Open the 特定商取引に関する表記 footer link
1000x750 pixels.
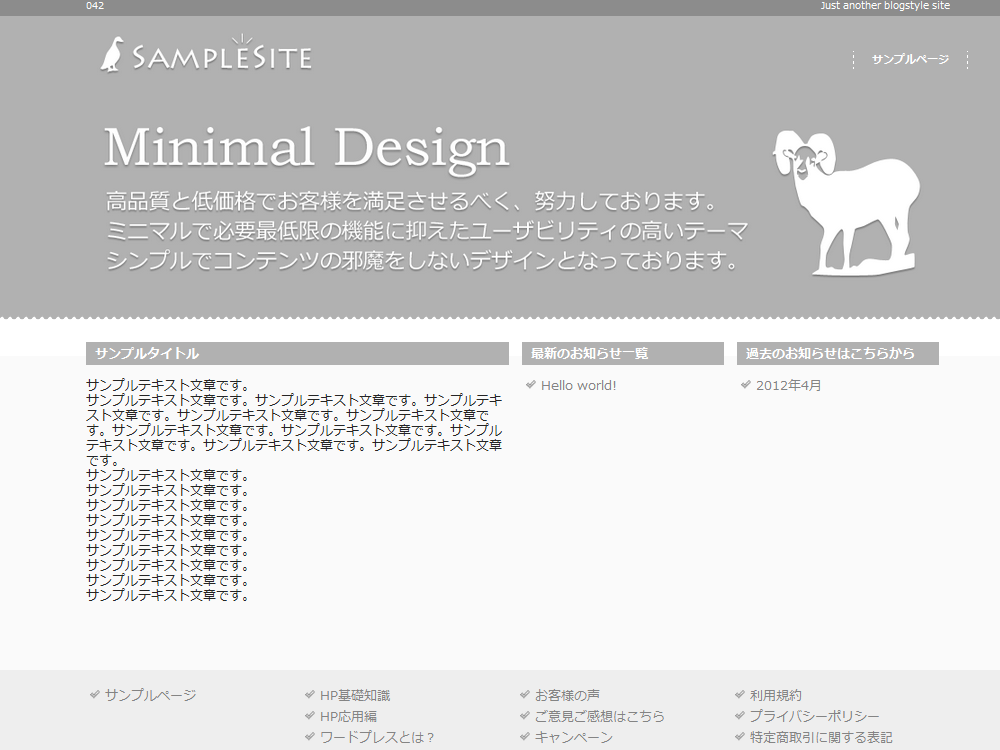click(x=821, y=737)
